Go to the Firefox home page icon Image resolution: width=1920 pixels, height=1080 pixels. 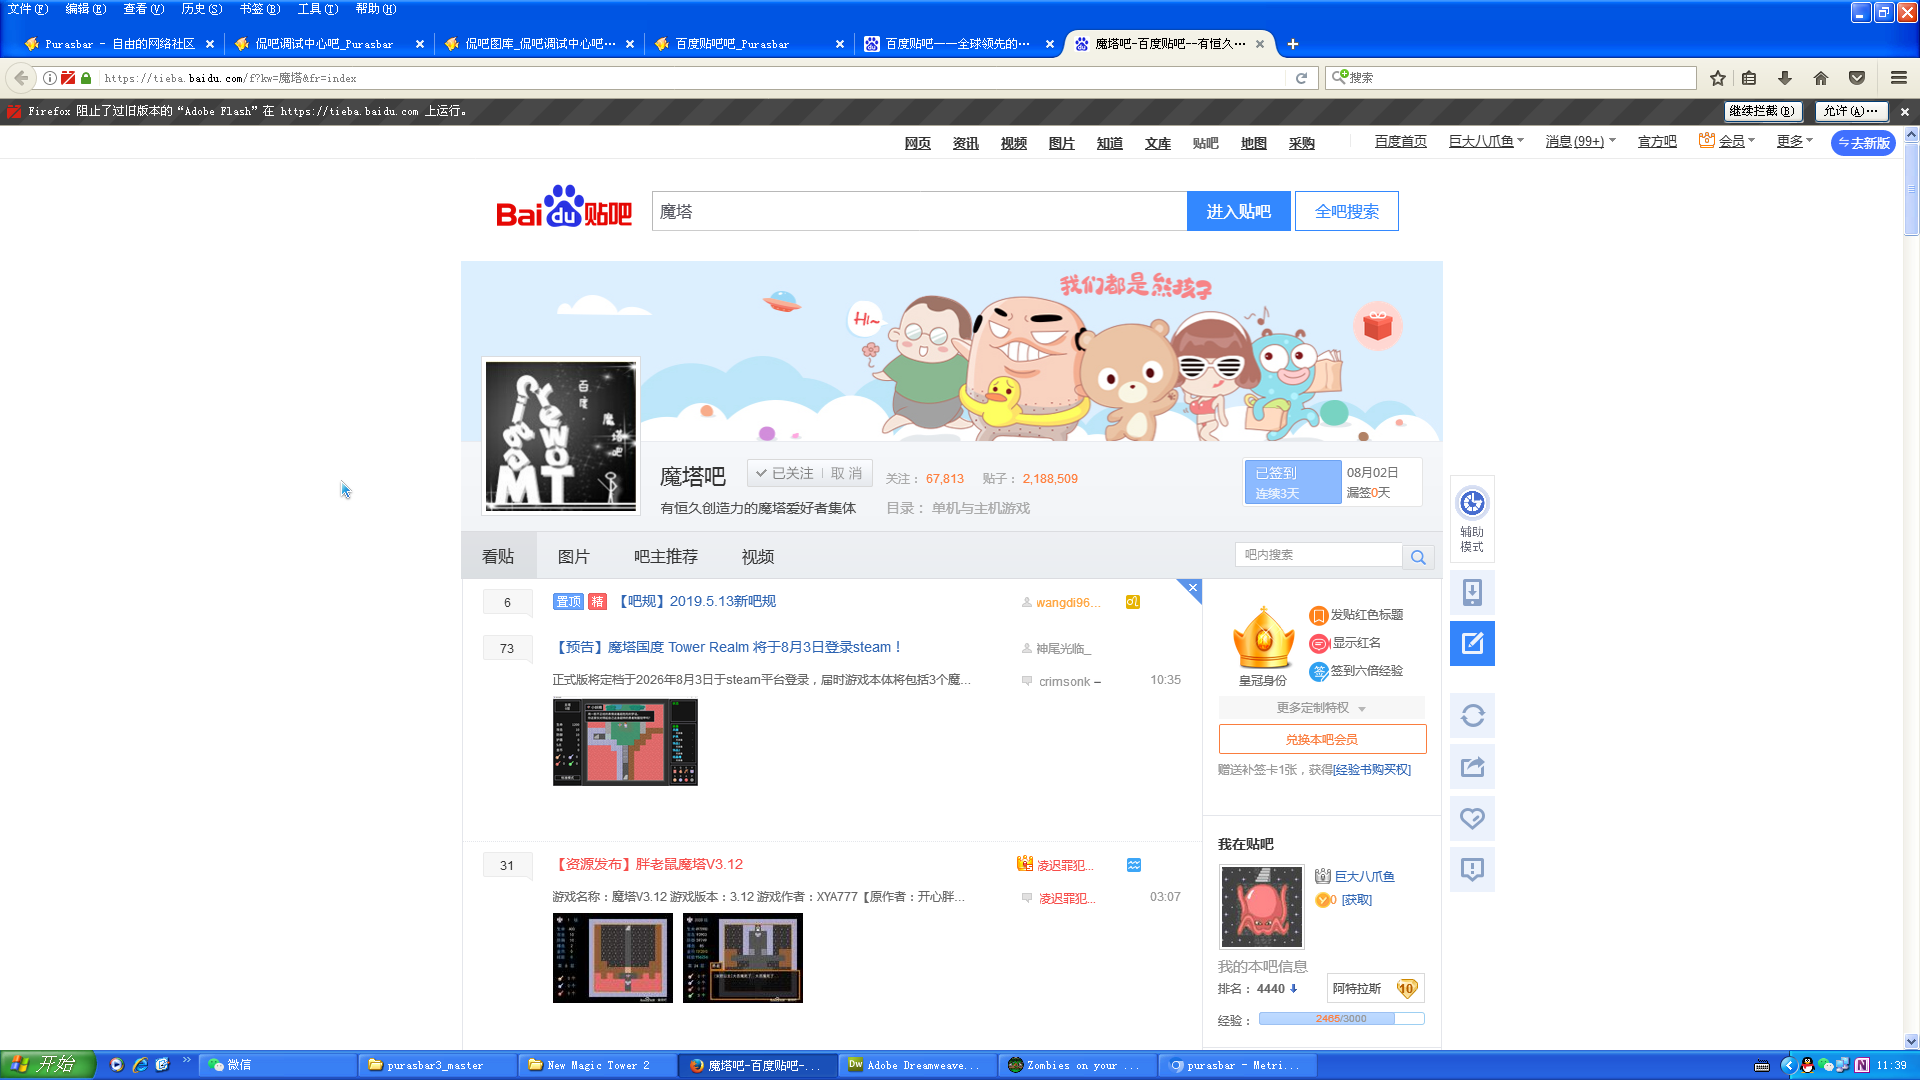point(1821,78)
